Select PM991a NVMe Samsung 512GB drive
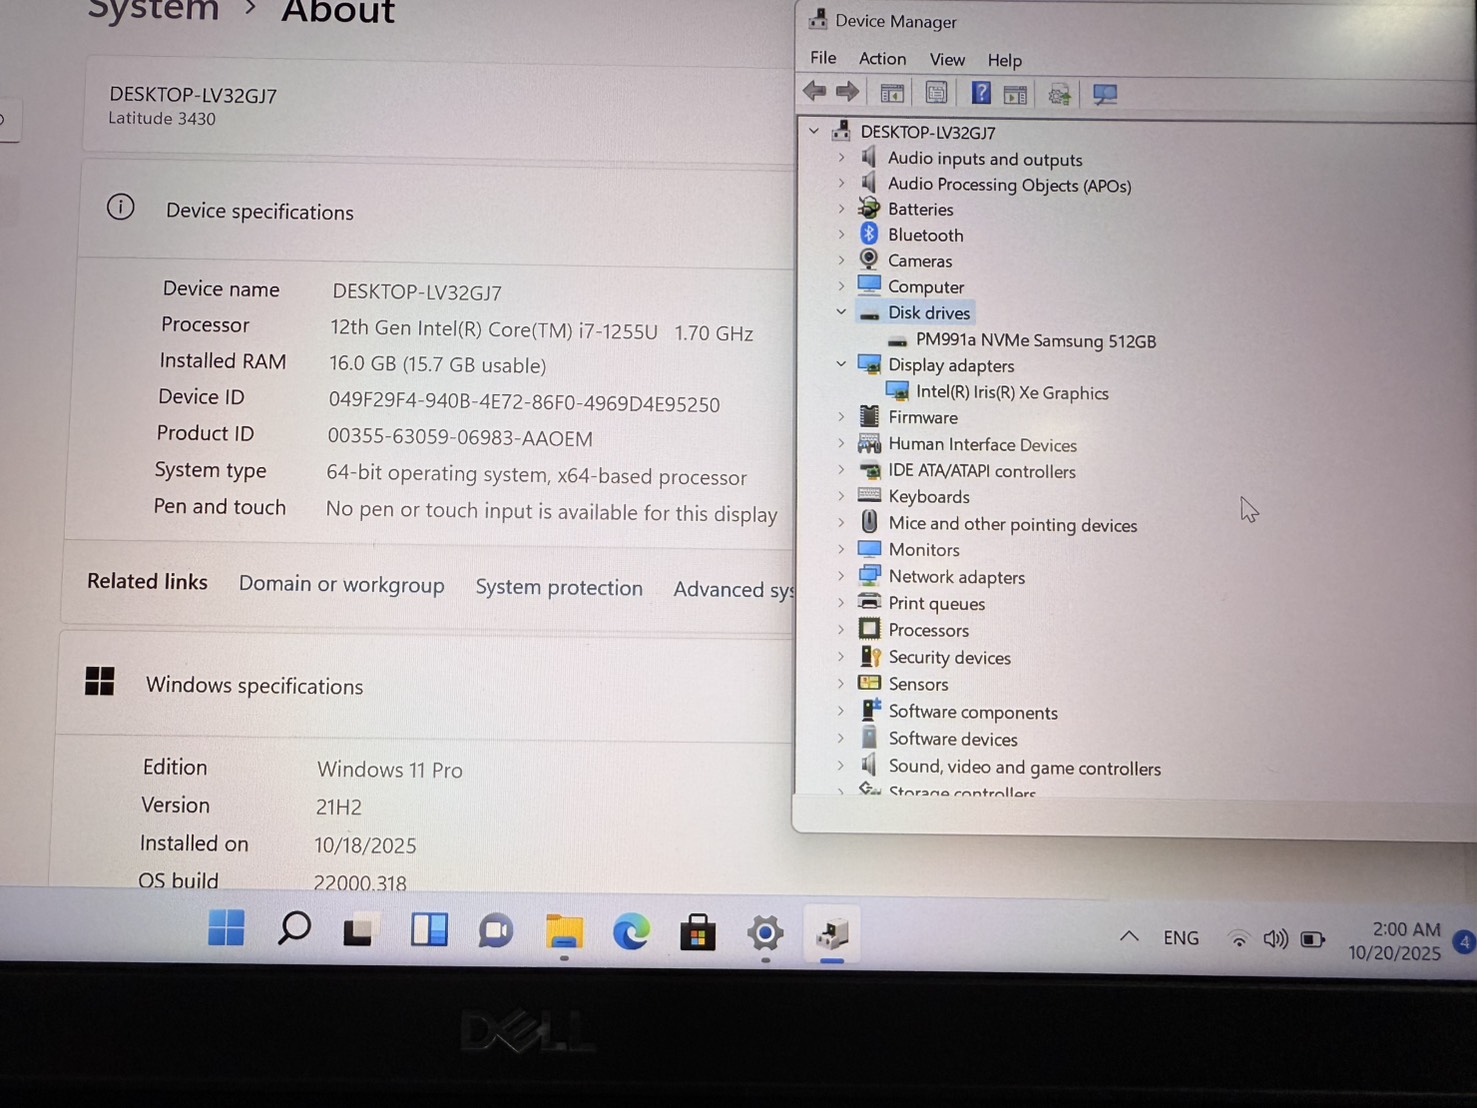The width and height of the screenshot is (1477, 1108). click(1035, 341)
